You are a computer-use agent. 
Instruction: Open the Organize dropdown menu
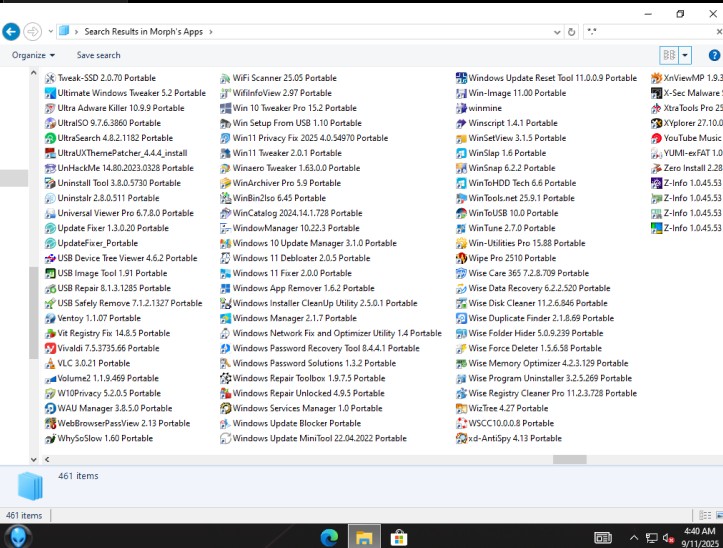(34, 55)
